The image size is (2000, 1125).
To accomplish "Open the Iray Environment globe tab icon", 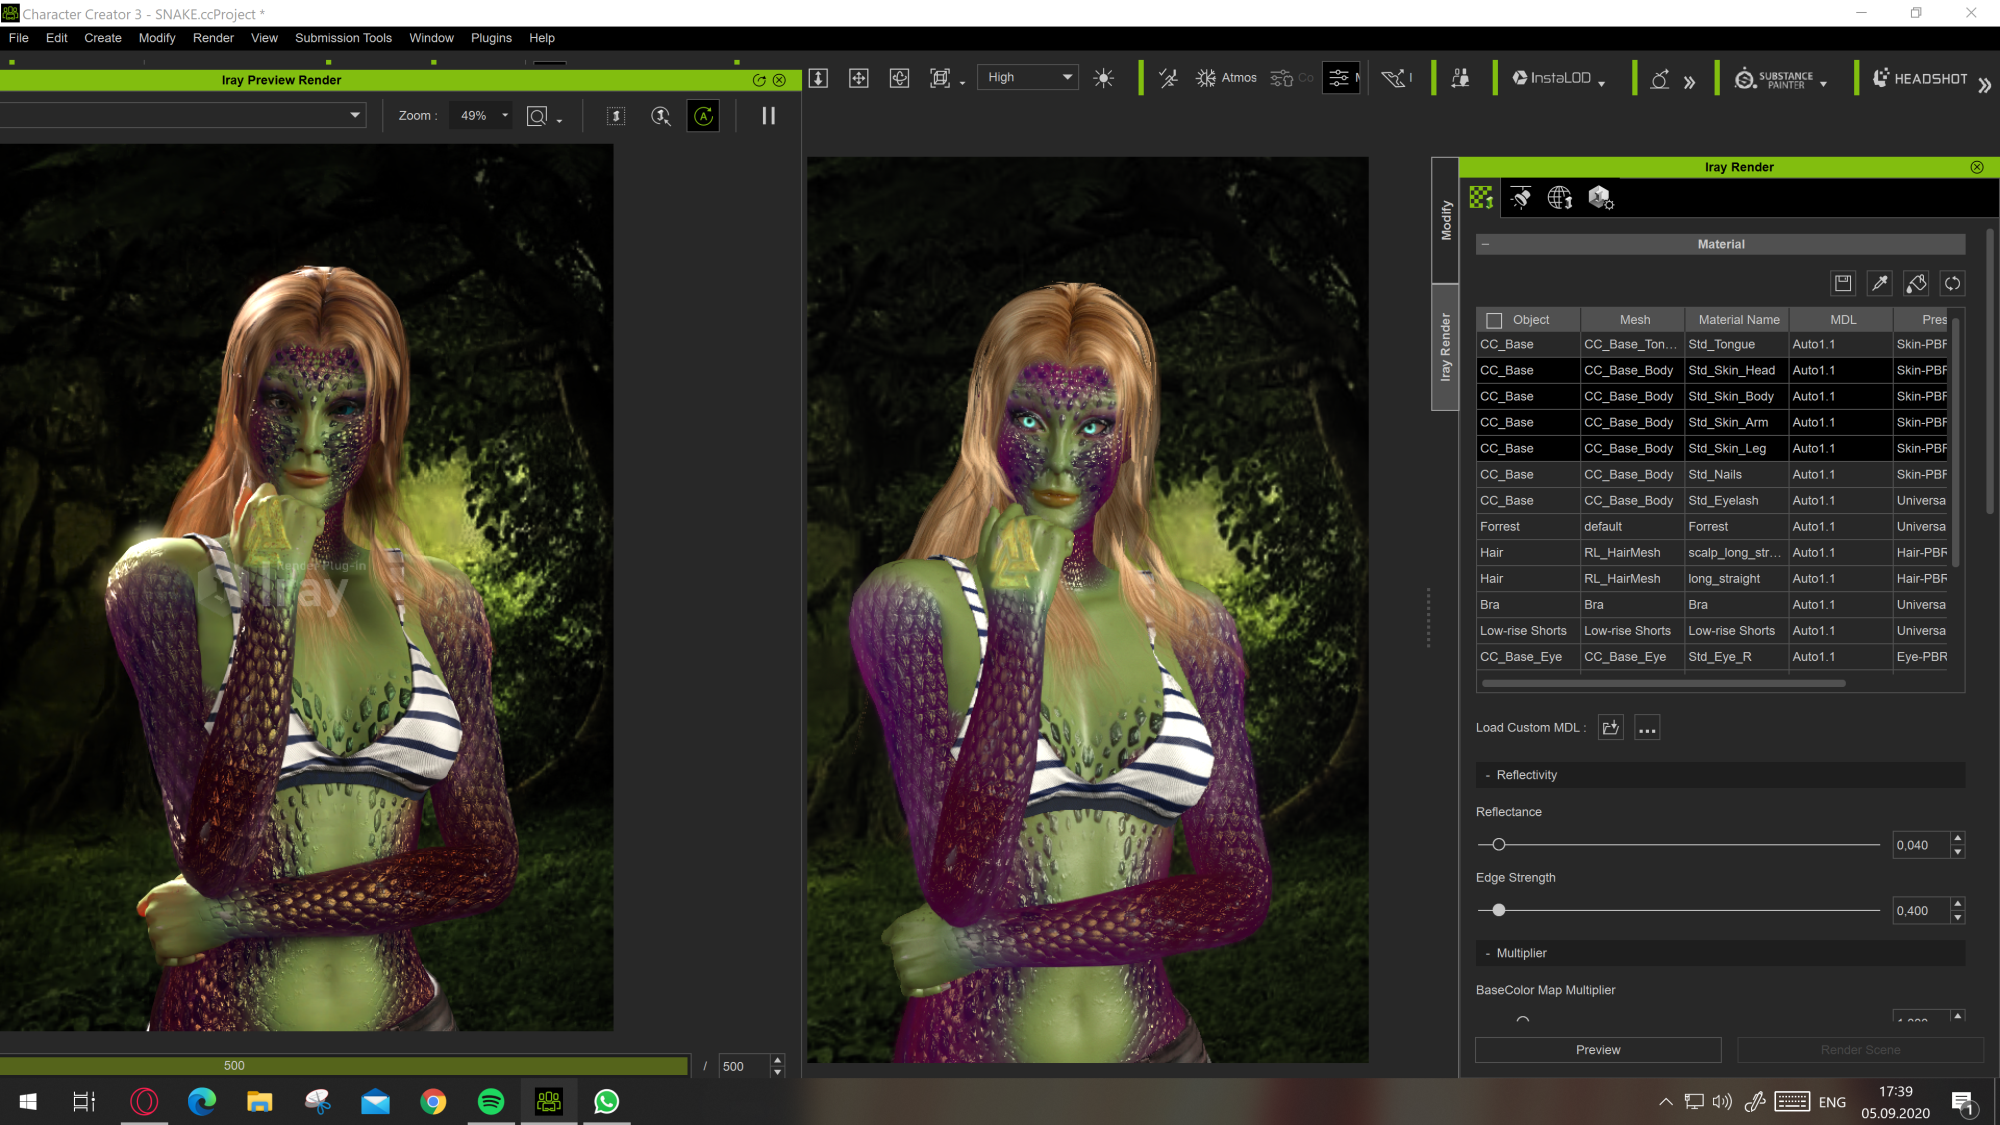I will coord(1560,198).
